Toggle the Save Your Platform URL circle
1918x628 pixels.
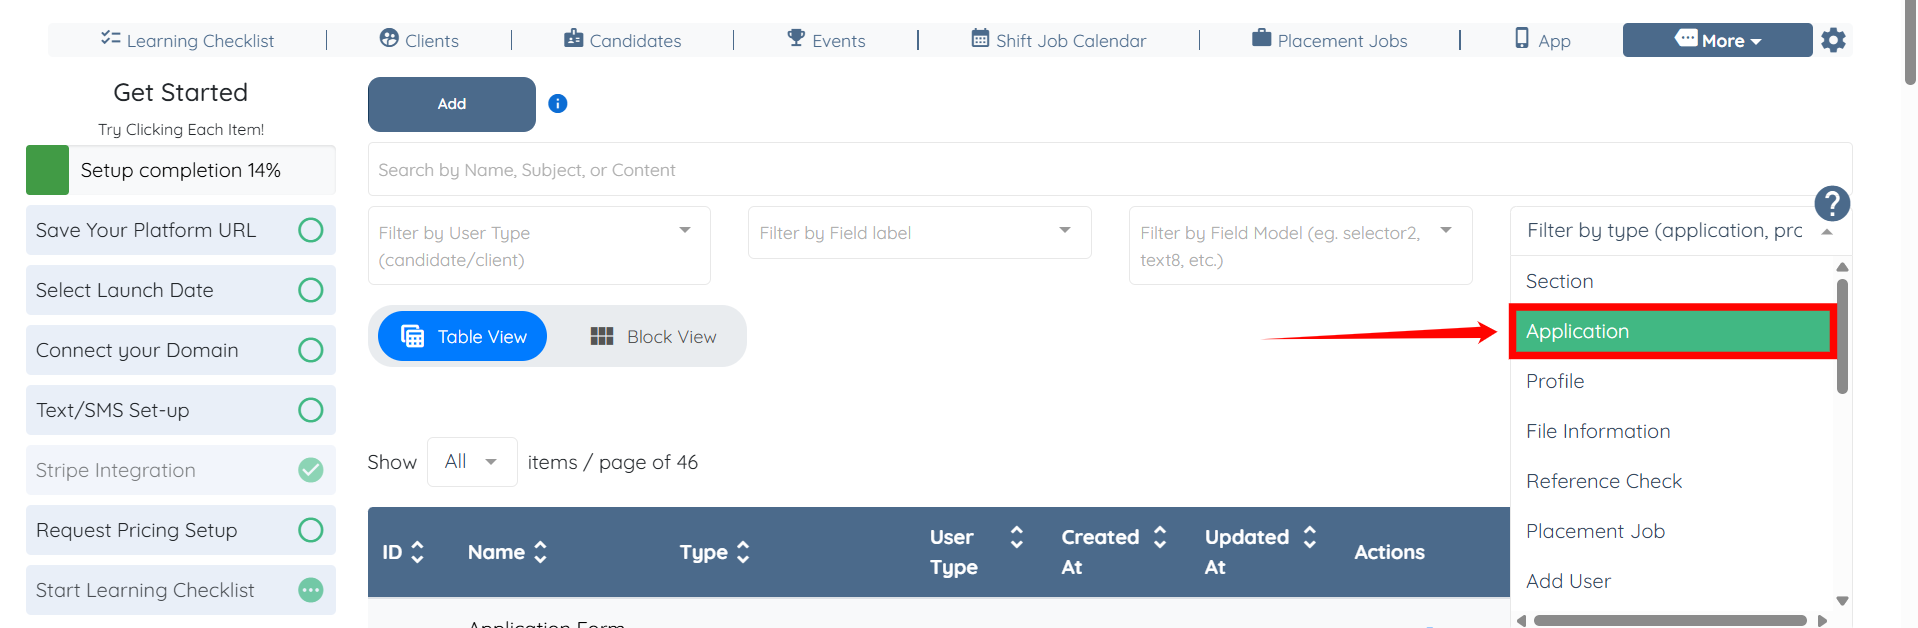point(311,230)
